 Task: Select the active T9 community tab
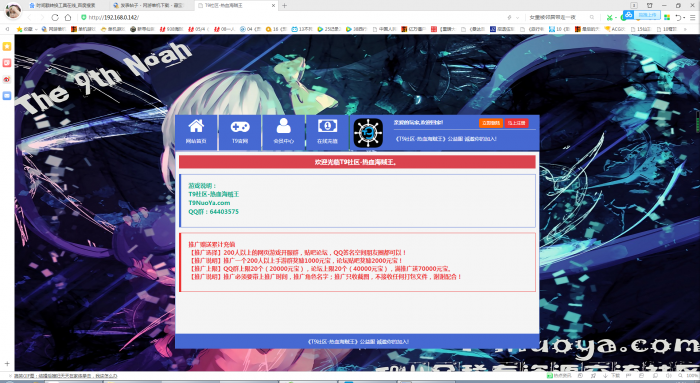pos(237,5)
